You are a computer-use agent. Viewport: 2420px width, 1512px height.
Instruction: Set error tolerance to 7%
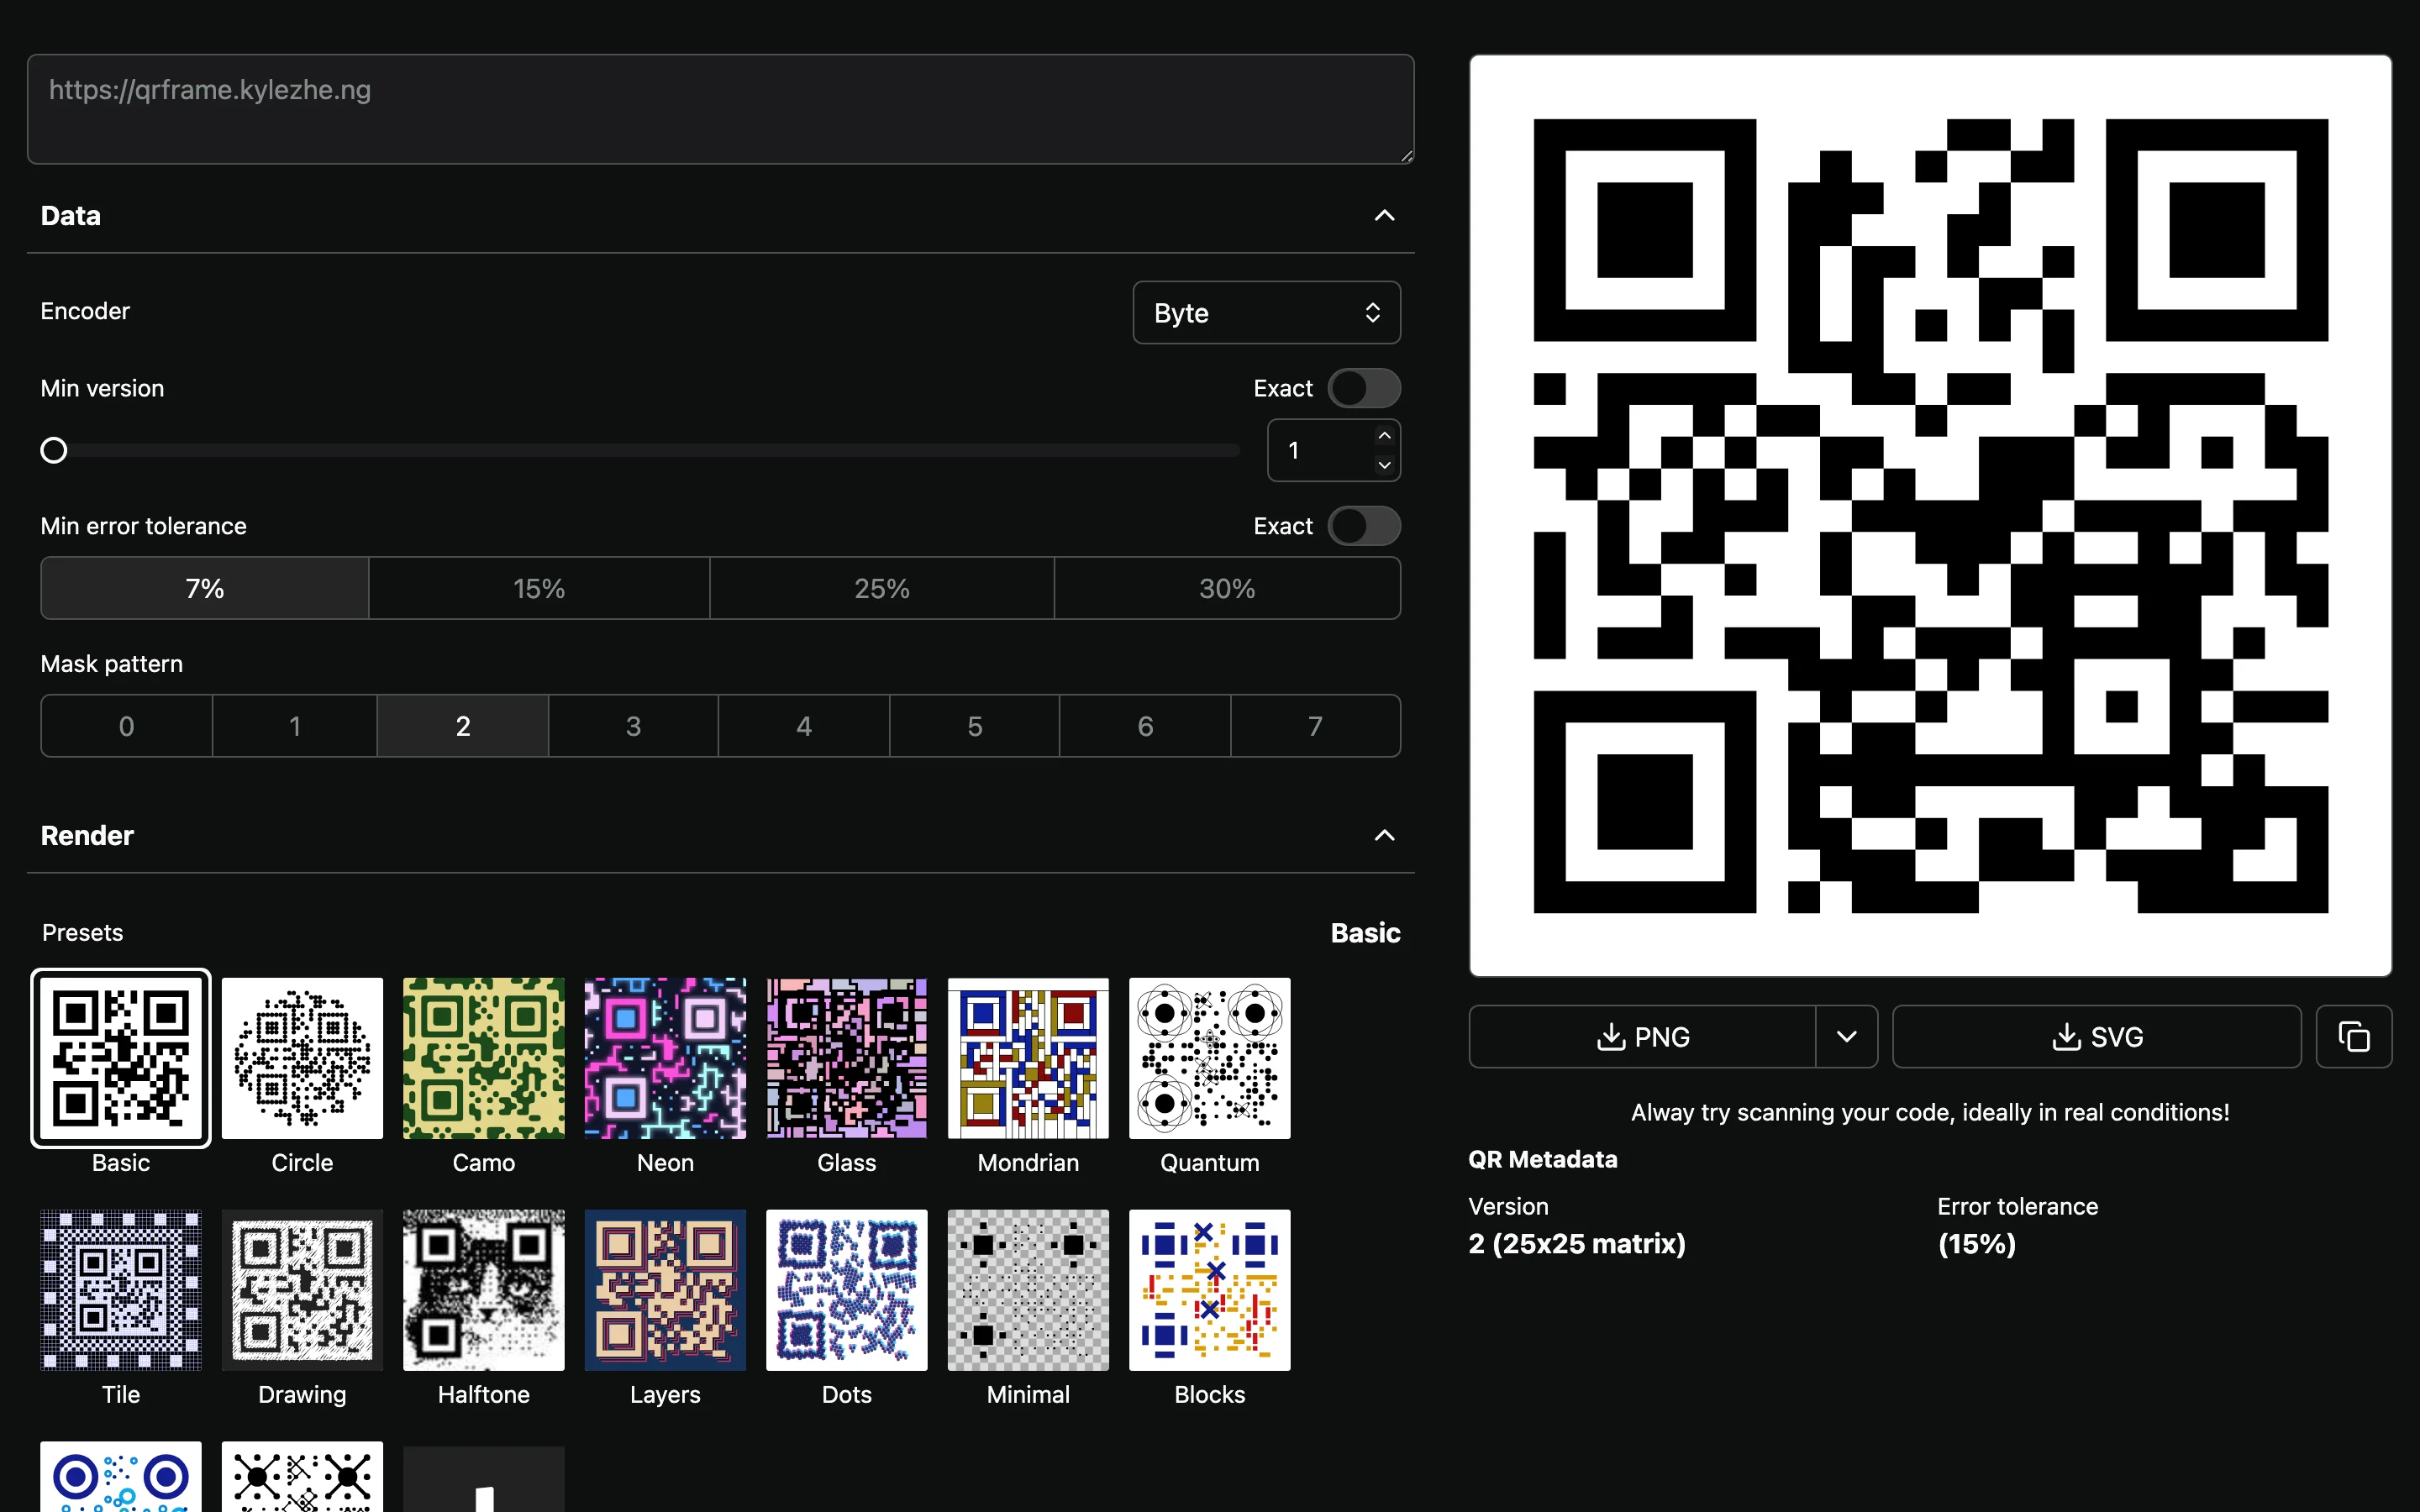click(x=205, y=588)
